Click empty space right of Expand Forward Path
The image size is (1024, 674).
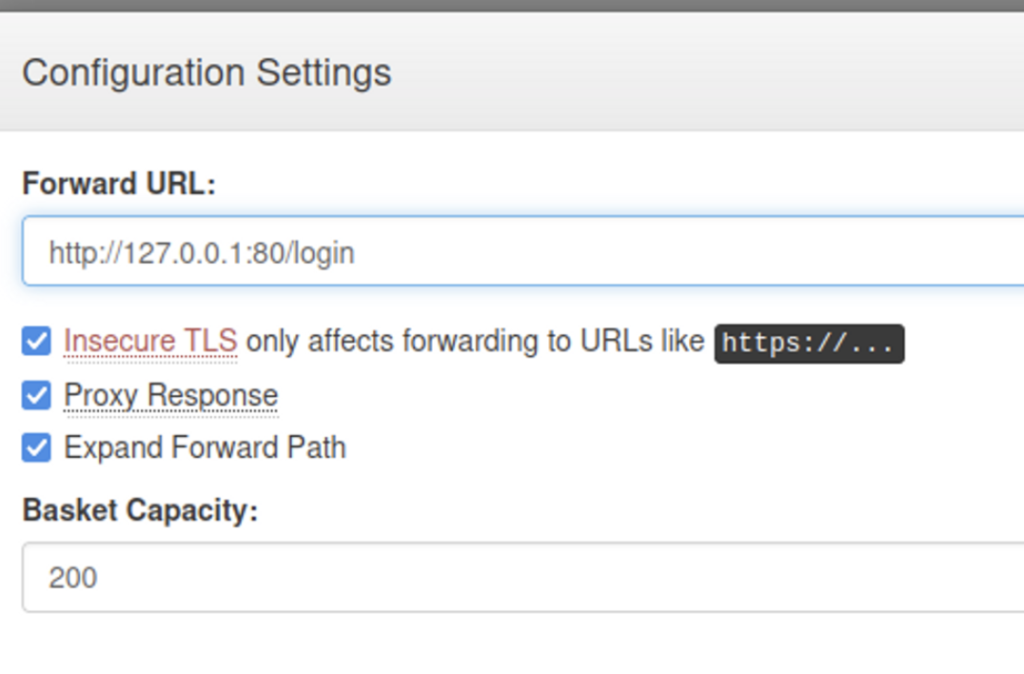click(x=650, y=447)
